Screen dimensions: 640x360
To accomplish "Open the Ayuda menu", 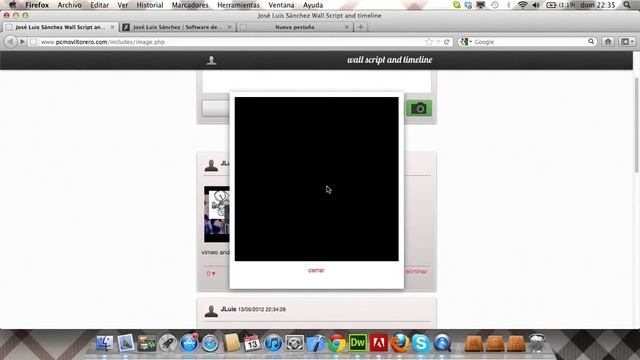I will pos(313,5).
